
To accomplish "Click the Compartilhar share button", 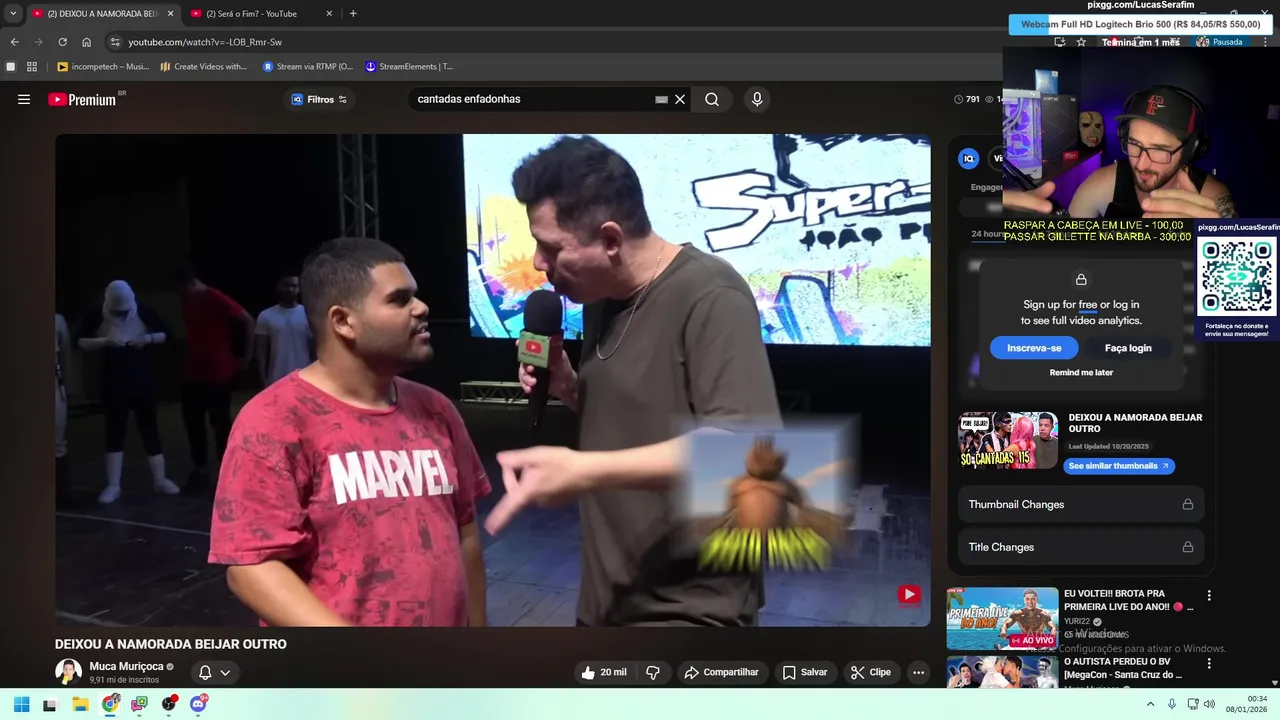I will (x=721, y=672).
